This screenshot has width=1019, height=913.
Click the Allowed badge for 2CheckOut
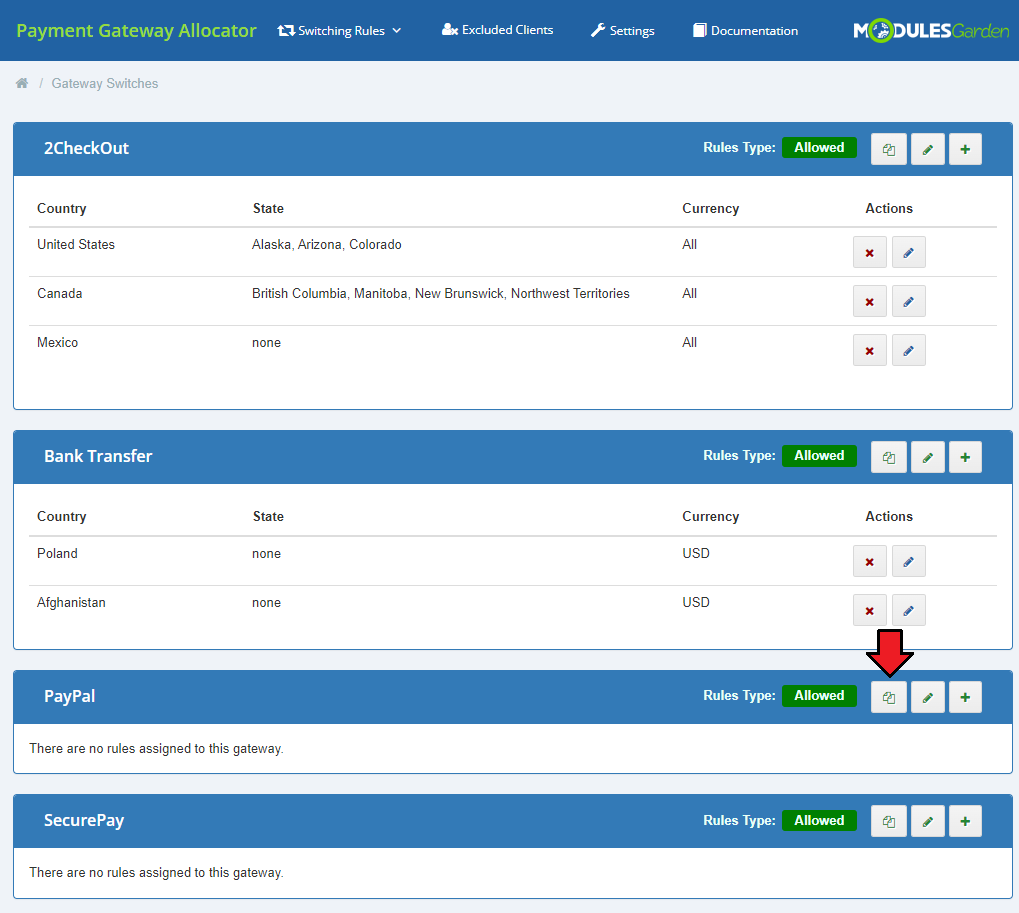pyautogui.click(x=819, y=148)
